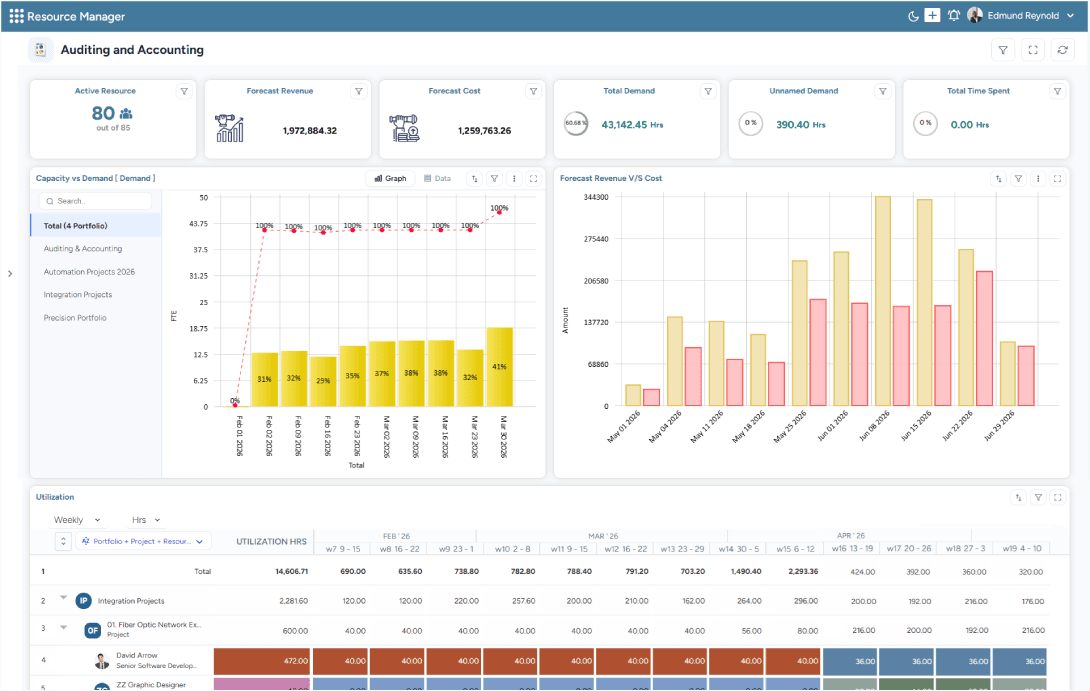Enter fullscreen for the dashboard
Image resolution: width=1090 pixels, height=691 pixels.
point(1033,50)
